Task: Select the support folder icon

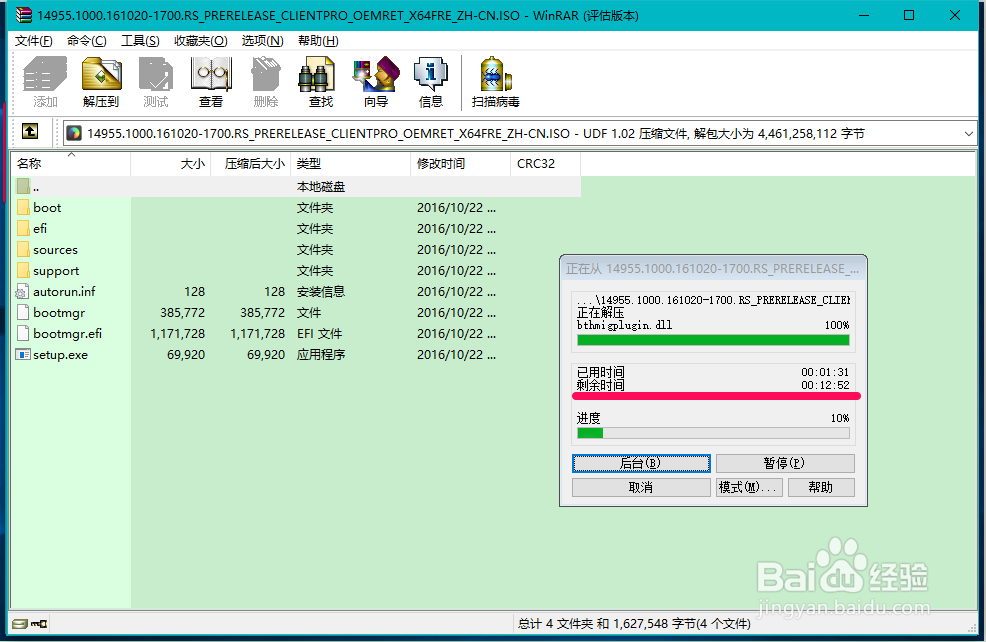Action: tap(23, 270)
